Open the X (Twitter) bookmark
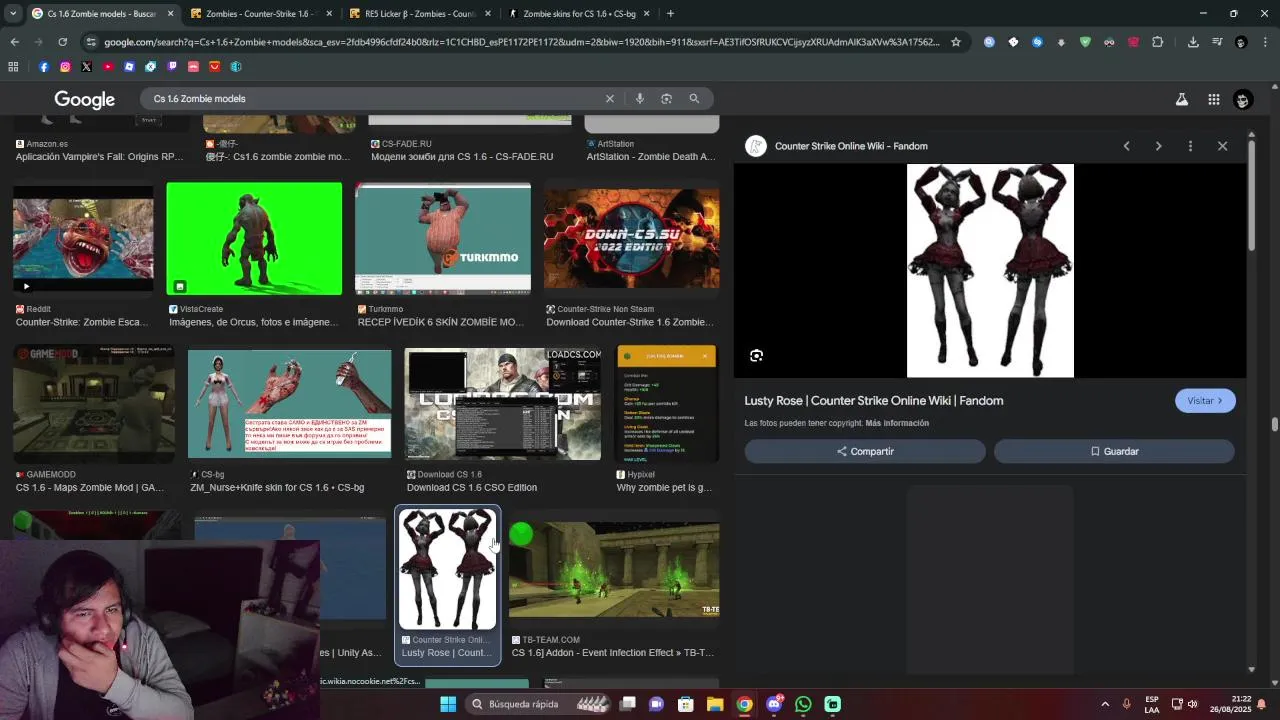Viewport: 1280px width, 720px height. pyautogui.click(x=86, y=67)
